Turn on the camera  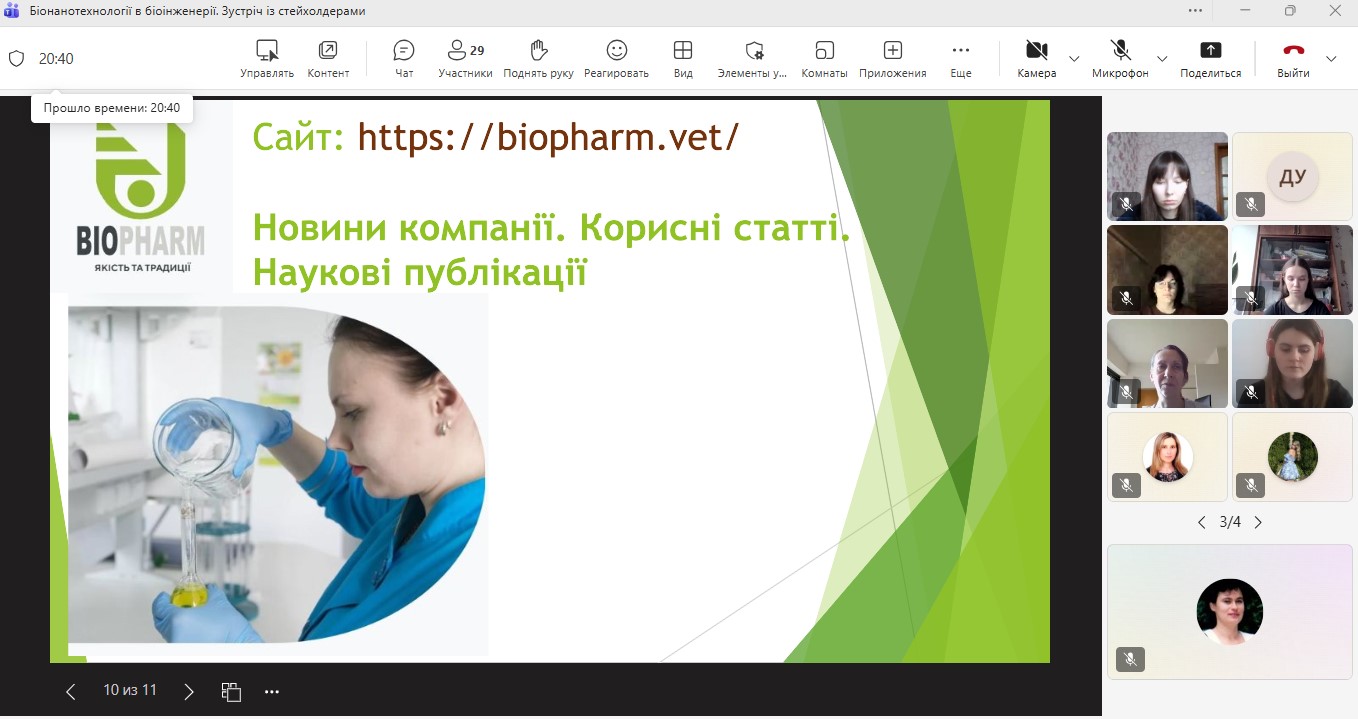pos(1036,58)
